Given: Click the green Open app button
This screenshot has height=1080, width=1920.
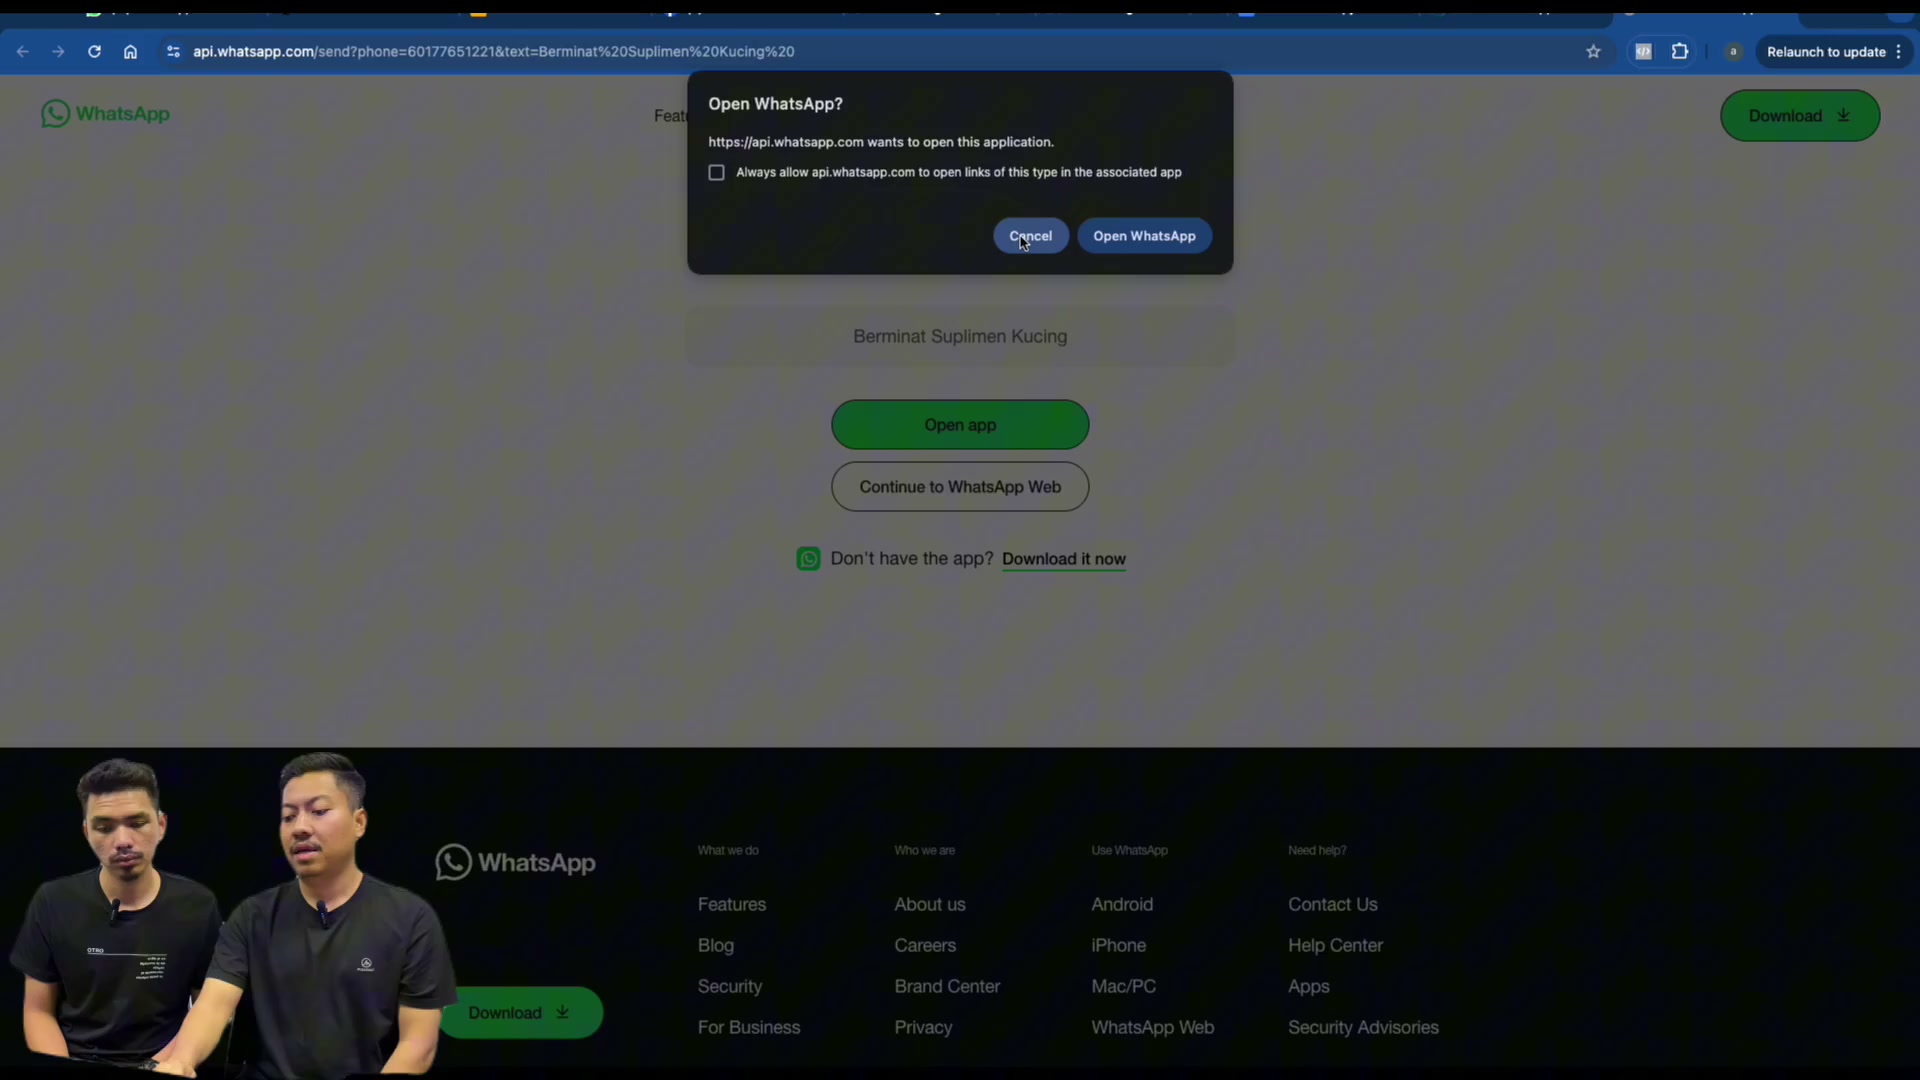Looking at the screenshot, I should 960,425.
